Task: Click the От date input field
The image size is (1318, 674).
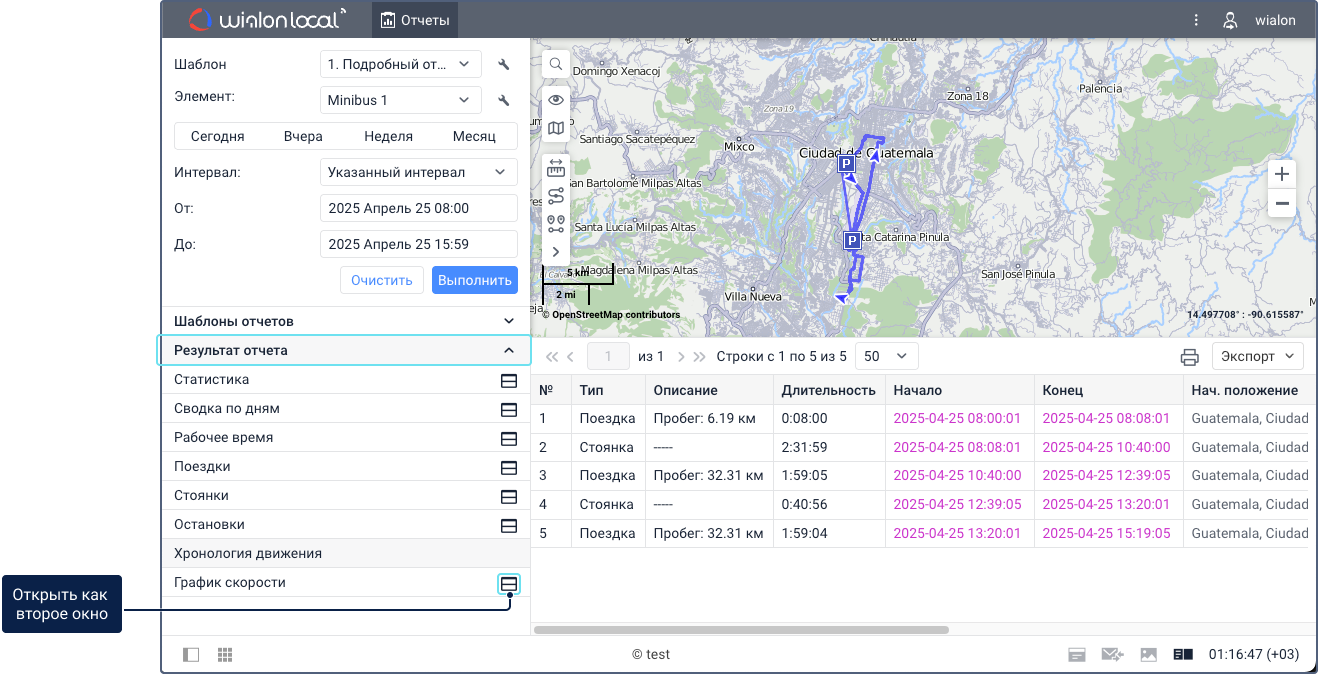Action: coord(418,208)
